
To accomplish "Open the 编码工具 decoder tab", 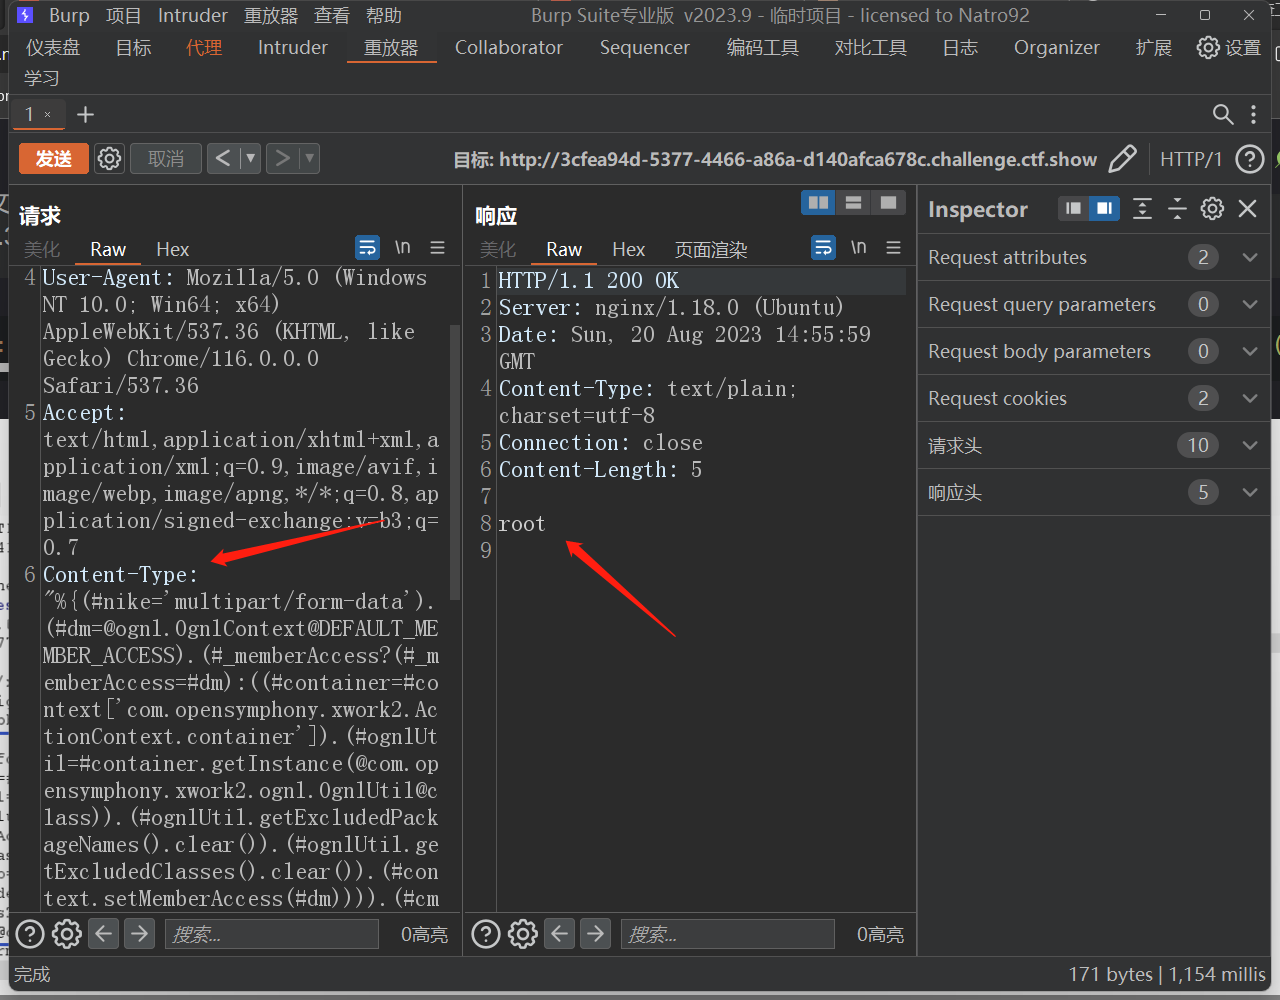I will (x=763, y=48).
